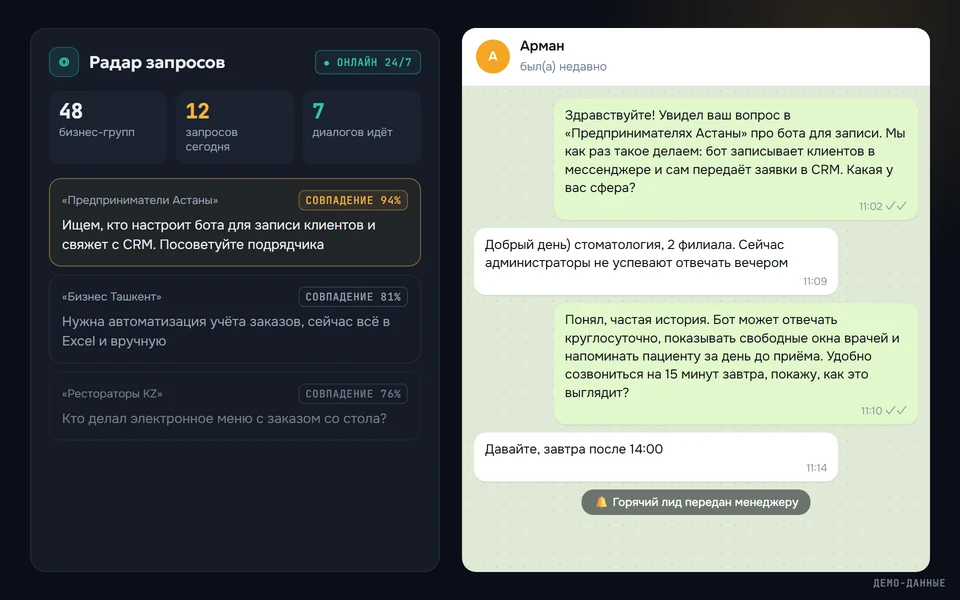Screen dimensions: 960x600
Task: Click the bell icon in the hot lead notice
Action: click(x=601, y=502)
